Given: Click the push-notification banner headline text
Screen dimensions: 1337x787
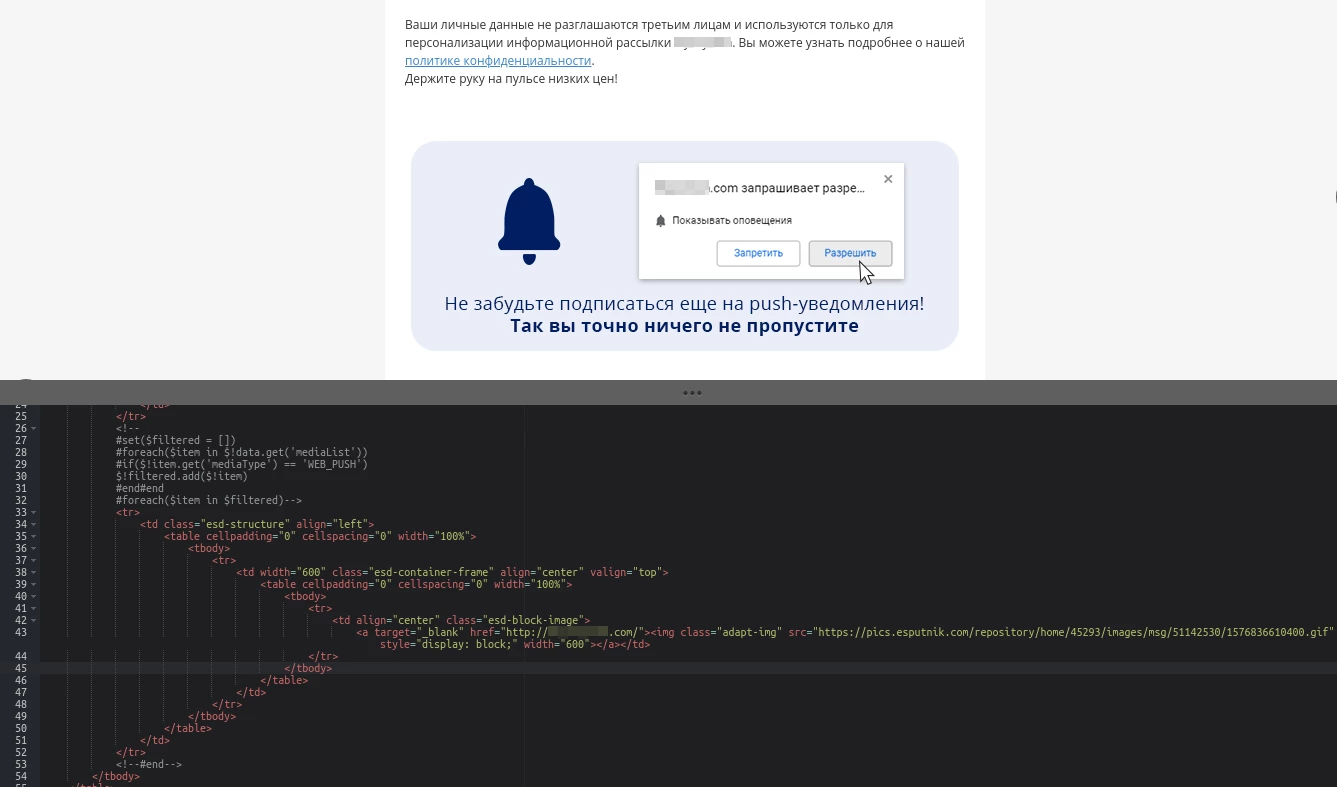Looking at the screenshot, I should [684, 304].
